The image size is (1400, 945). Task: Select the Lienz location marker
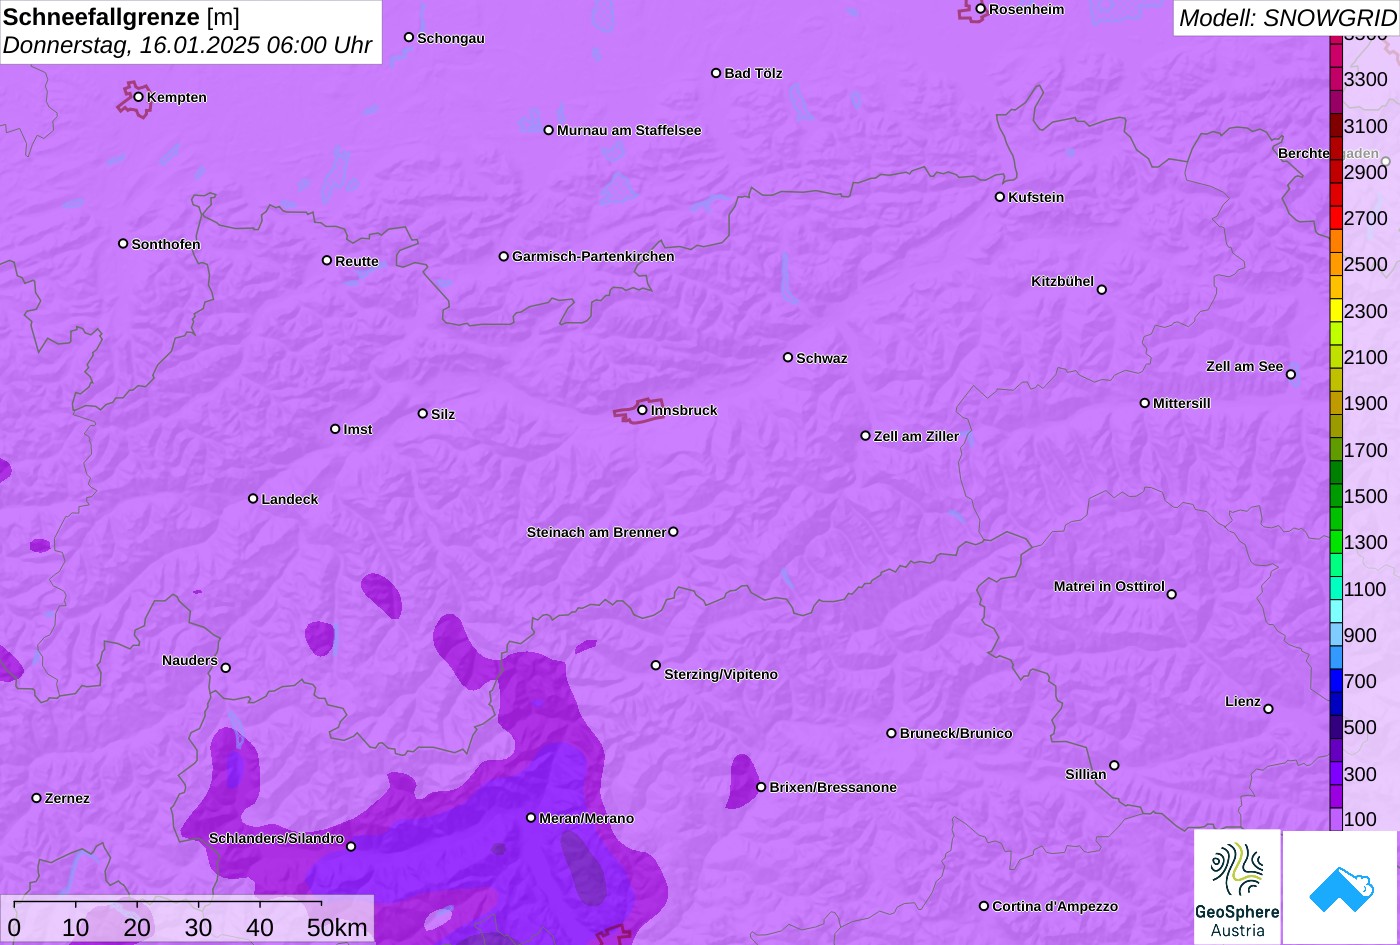tap(1269, 709)
